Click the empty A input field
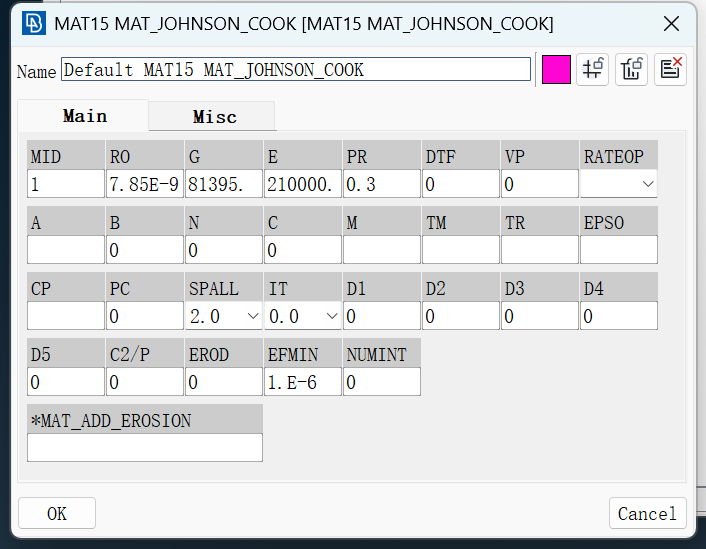This screenshot has width=706, height=549. pos(66,250)
